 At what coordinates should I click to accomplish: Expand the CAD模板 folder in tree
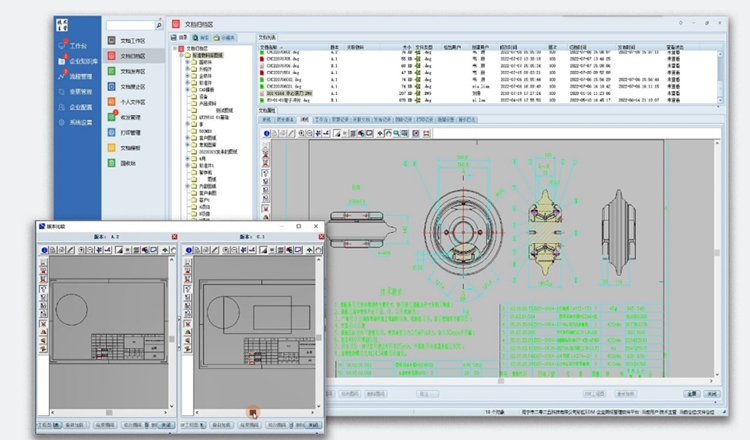click(187, 90)
